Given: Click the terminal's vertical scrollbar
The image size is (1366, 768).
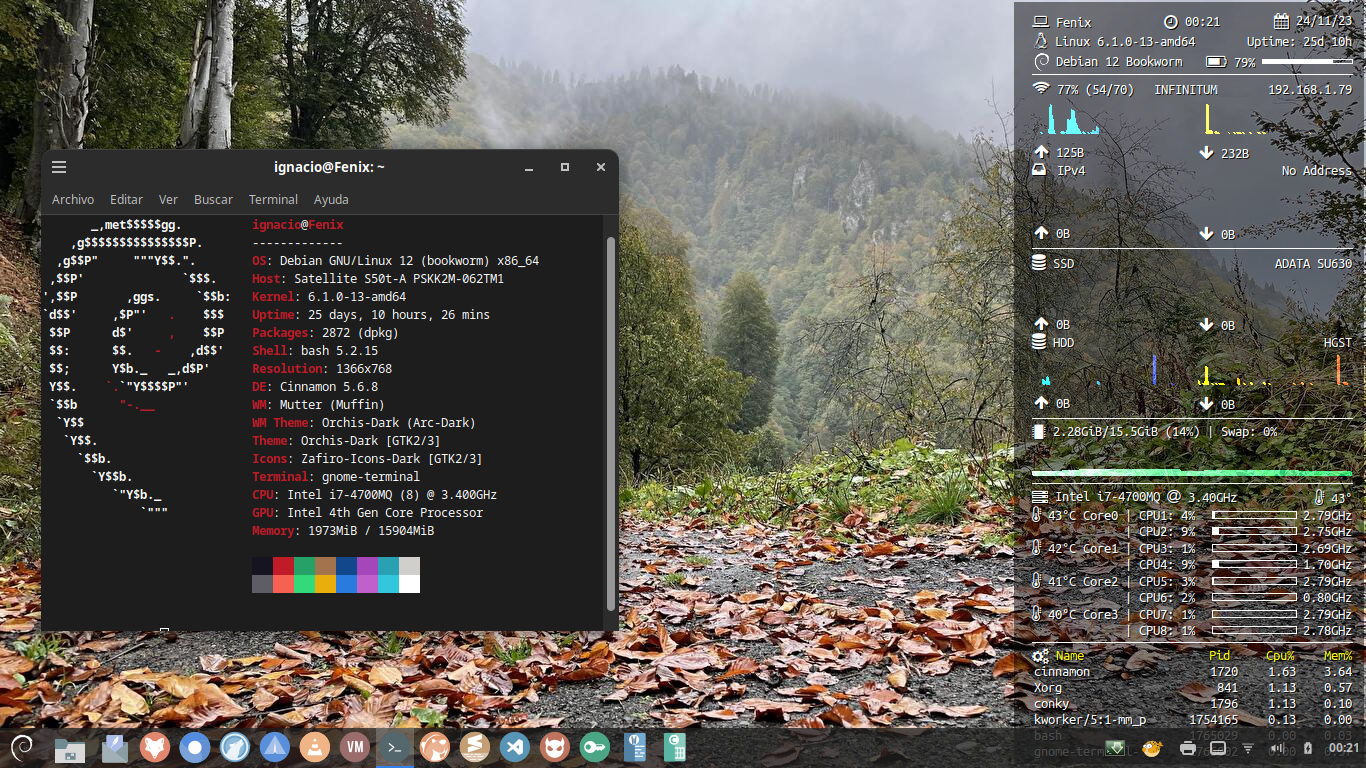Looking at the screenshot, I should 611,420.
